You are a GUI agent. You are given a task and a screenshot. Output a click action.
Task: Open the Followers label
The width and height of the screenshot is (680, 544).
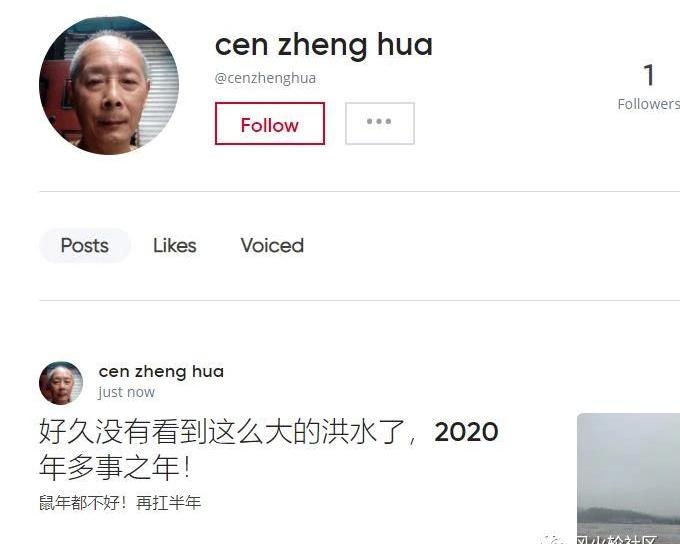point(648,104)
